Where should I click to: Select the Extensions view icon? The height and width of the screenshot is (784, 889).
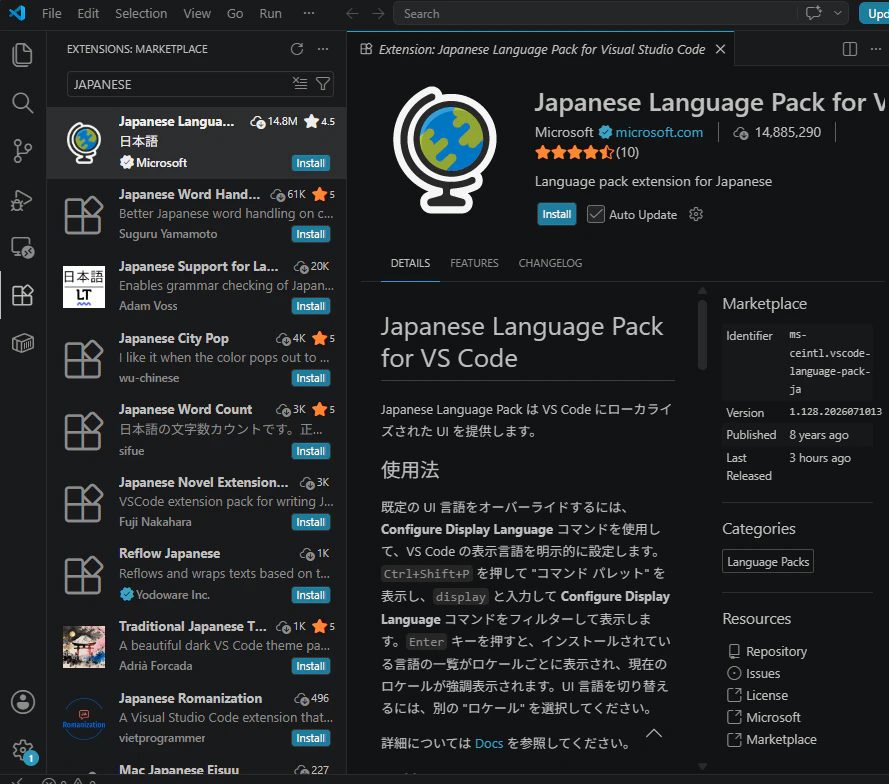23,295
